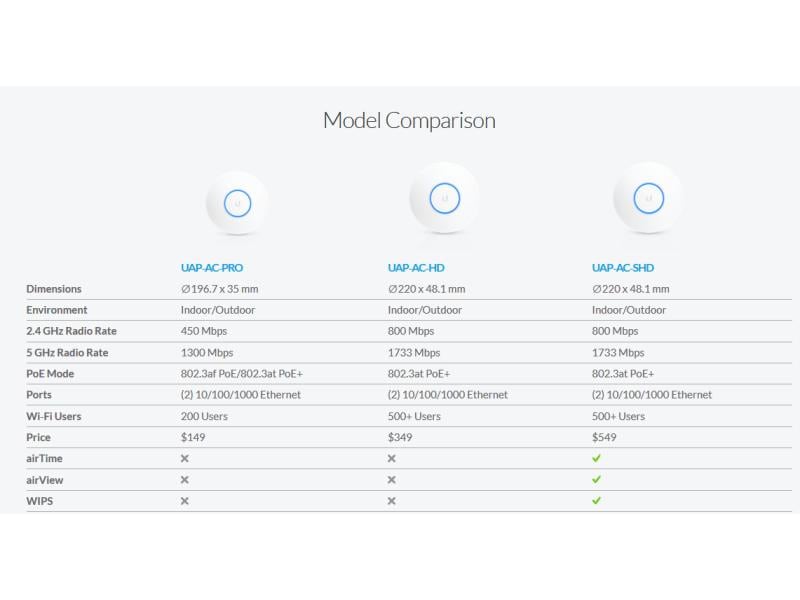Click the airTime X icon for UAP-AC-PRO
This screenshot has width=800, height=600.
click(x=184, y=458)
